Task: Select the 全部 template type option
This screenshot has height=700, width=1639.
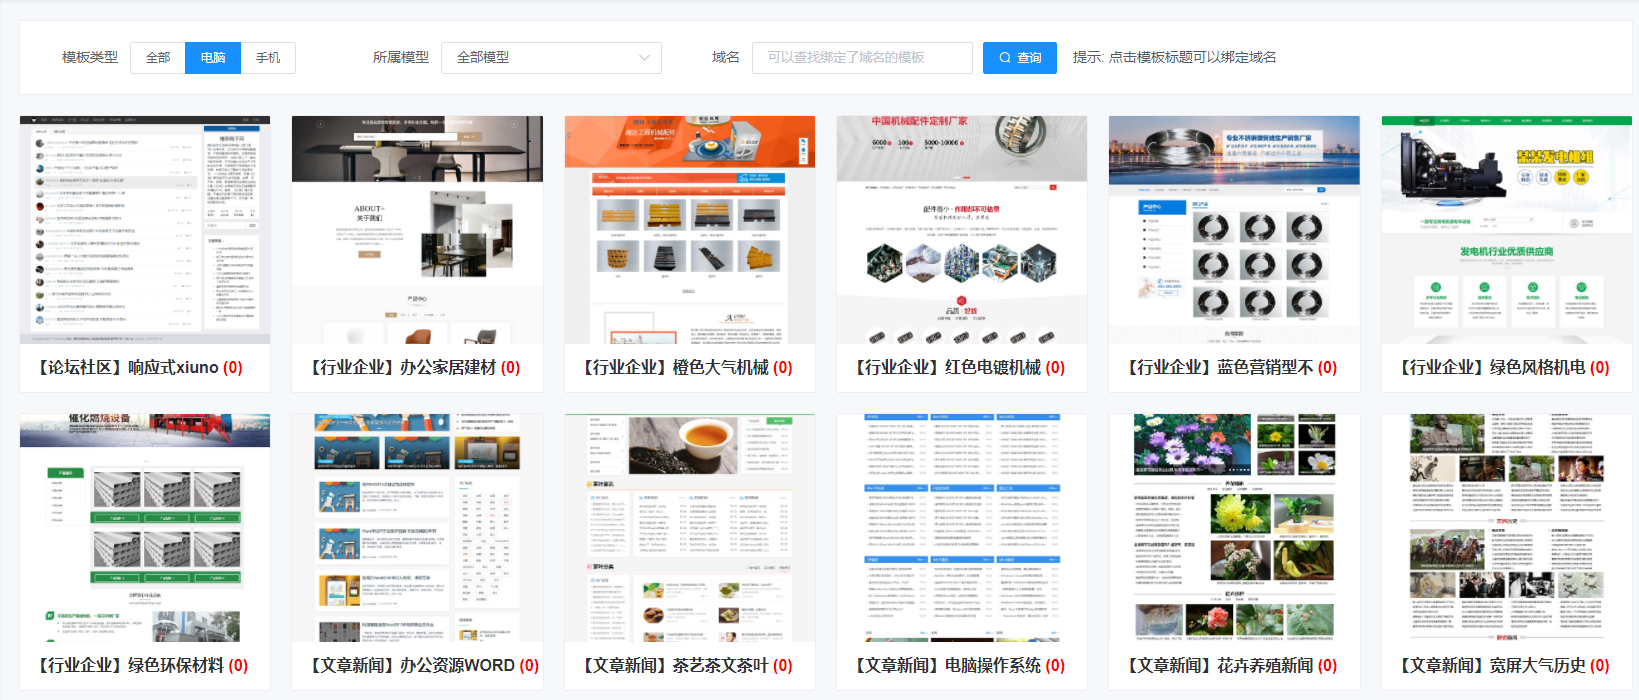Action: click(x=158, y=58)
